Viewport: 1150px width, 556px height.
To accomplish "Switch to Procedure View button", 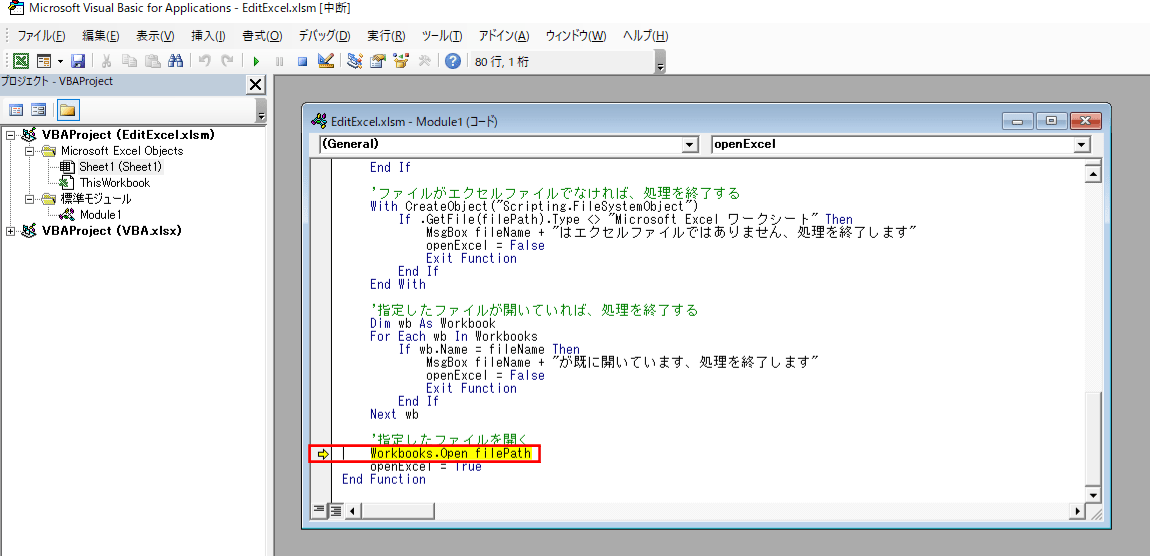I will coord(320,510).
